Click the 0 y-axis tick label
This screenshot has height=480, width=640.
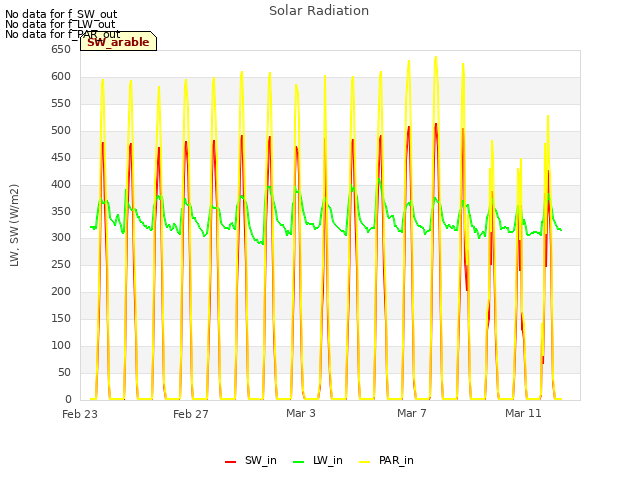tap(68, 399)
